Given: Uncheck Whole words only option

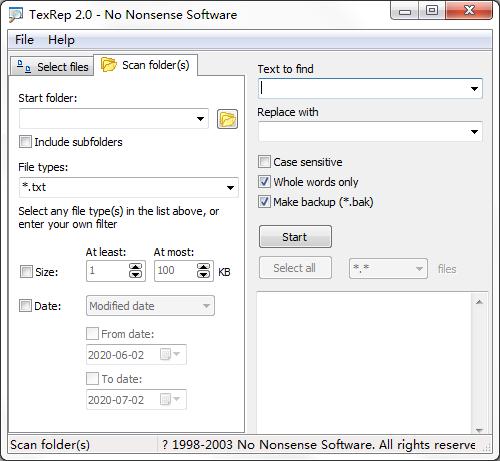Looking at the screenshot, I should pos(264,182).
